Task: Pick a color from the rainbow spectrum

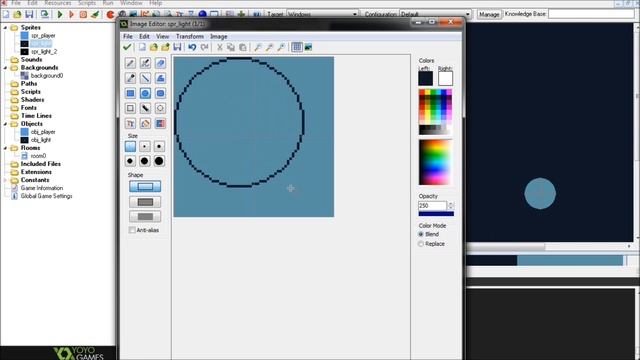Action: [435, 162]
